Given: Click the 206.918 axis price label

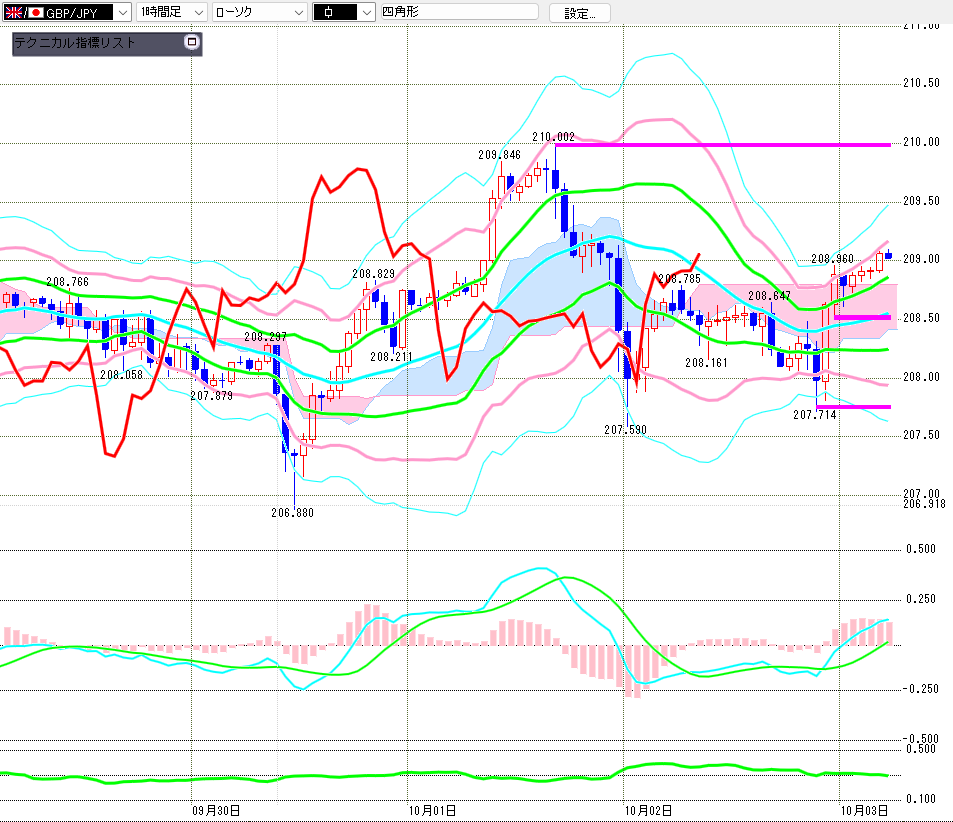Looking at the screenshot, I should coord(924,504).
